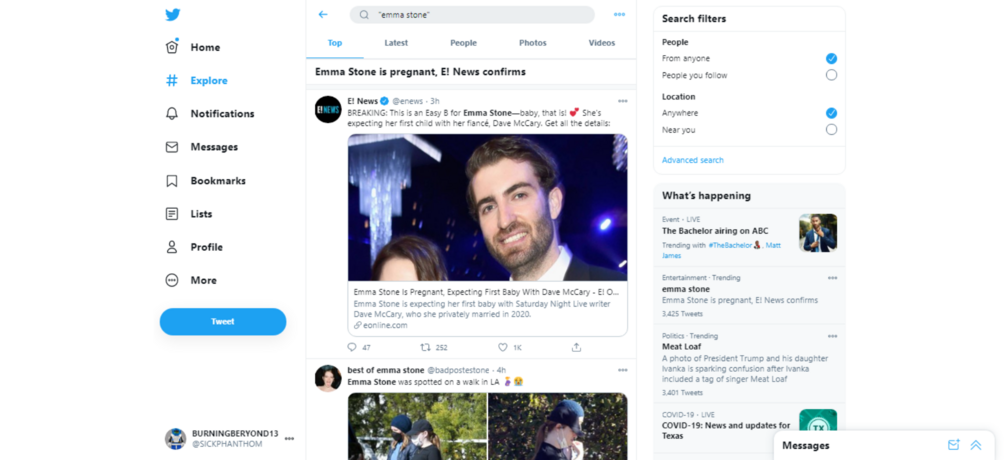Image resolution: width=1005 pixels, height=460 pixels.
Task: Open BURNINGBERYOND13 account switcher
Action: point(229,439)
